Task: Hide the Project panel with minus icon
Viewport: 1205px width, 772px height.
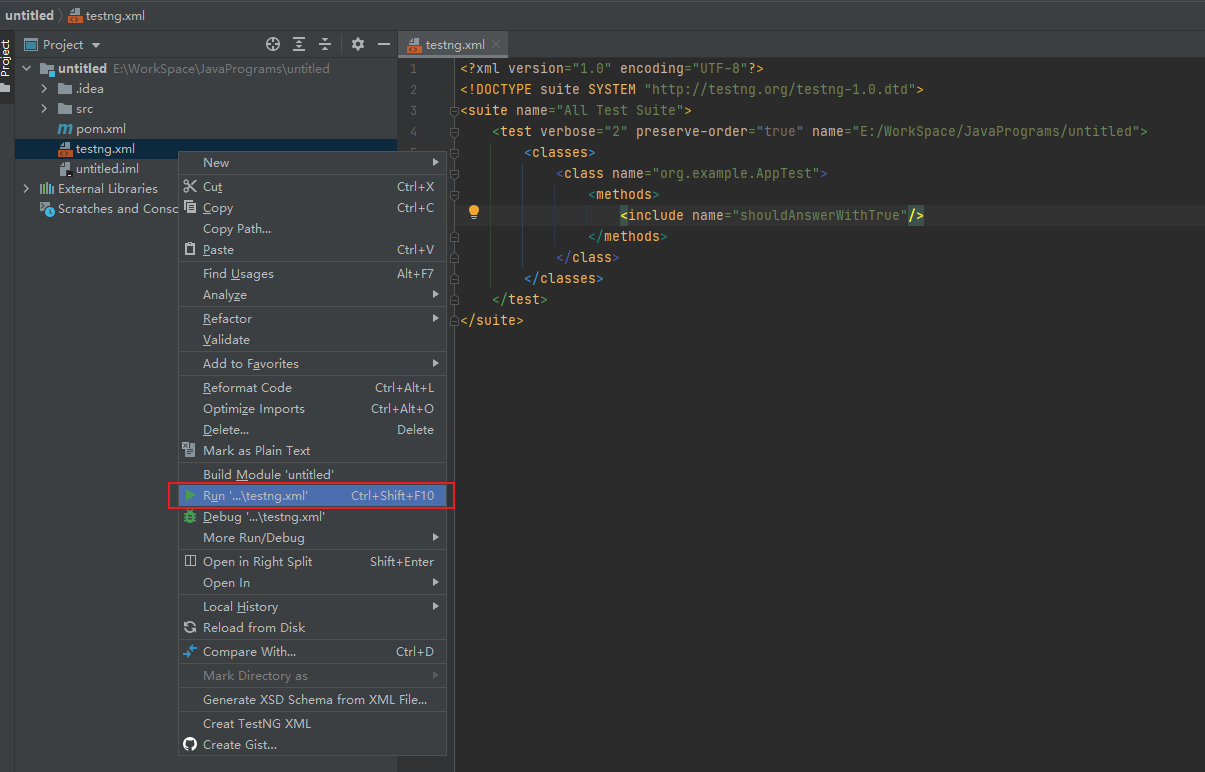Action: point(383,44)
